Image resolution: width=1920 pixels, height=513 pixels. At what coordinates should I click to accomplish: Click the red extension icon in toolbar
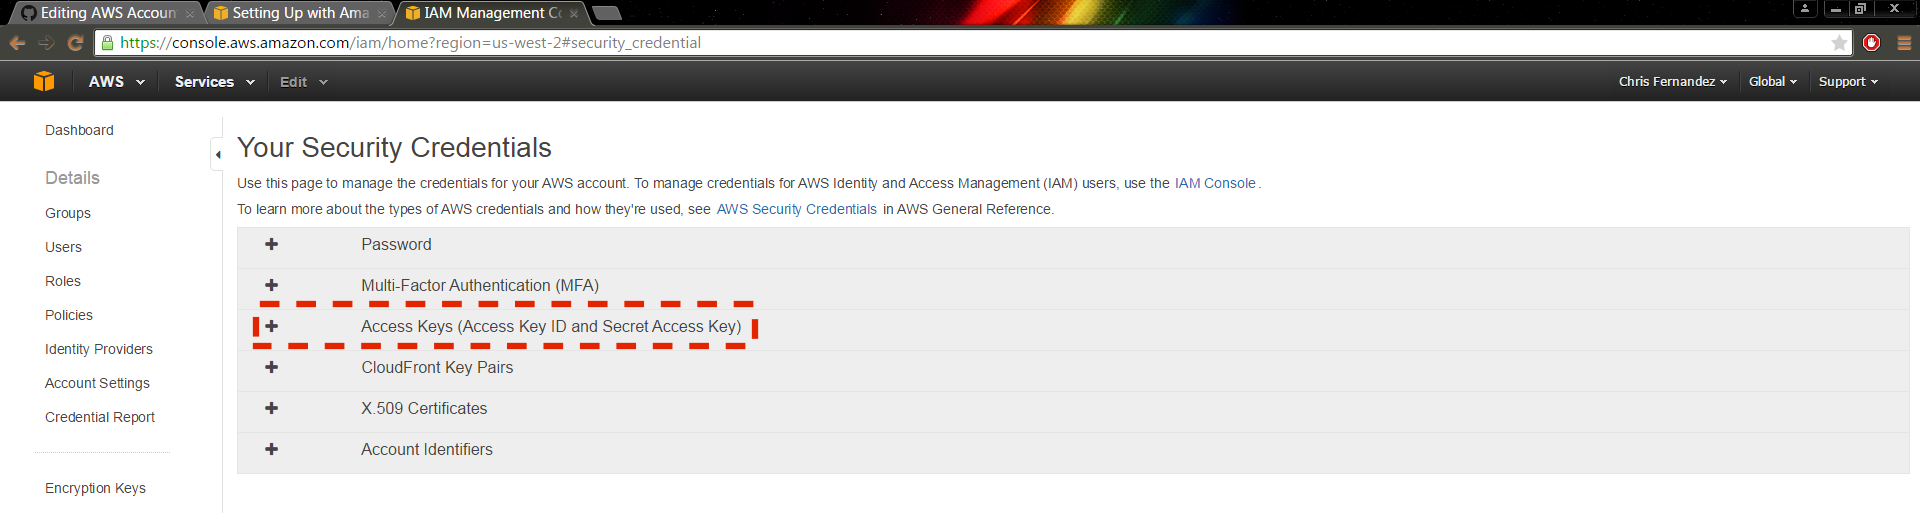(1872, 43)
